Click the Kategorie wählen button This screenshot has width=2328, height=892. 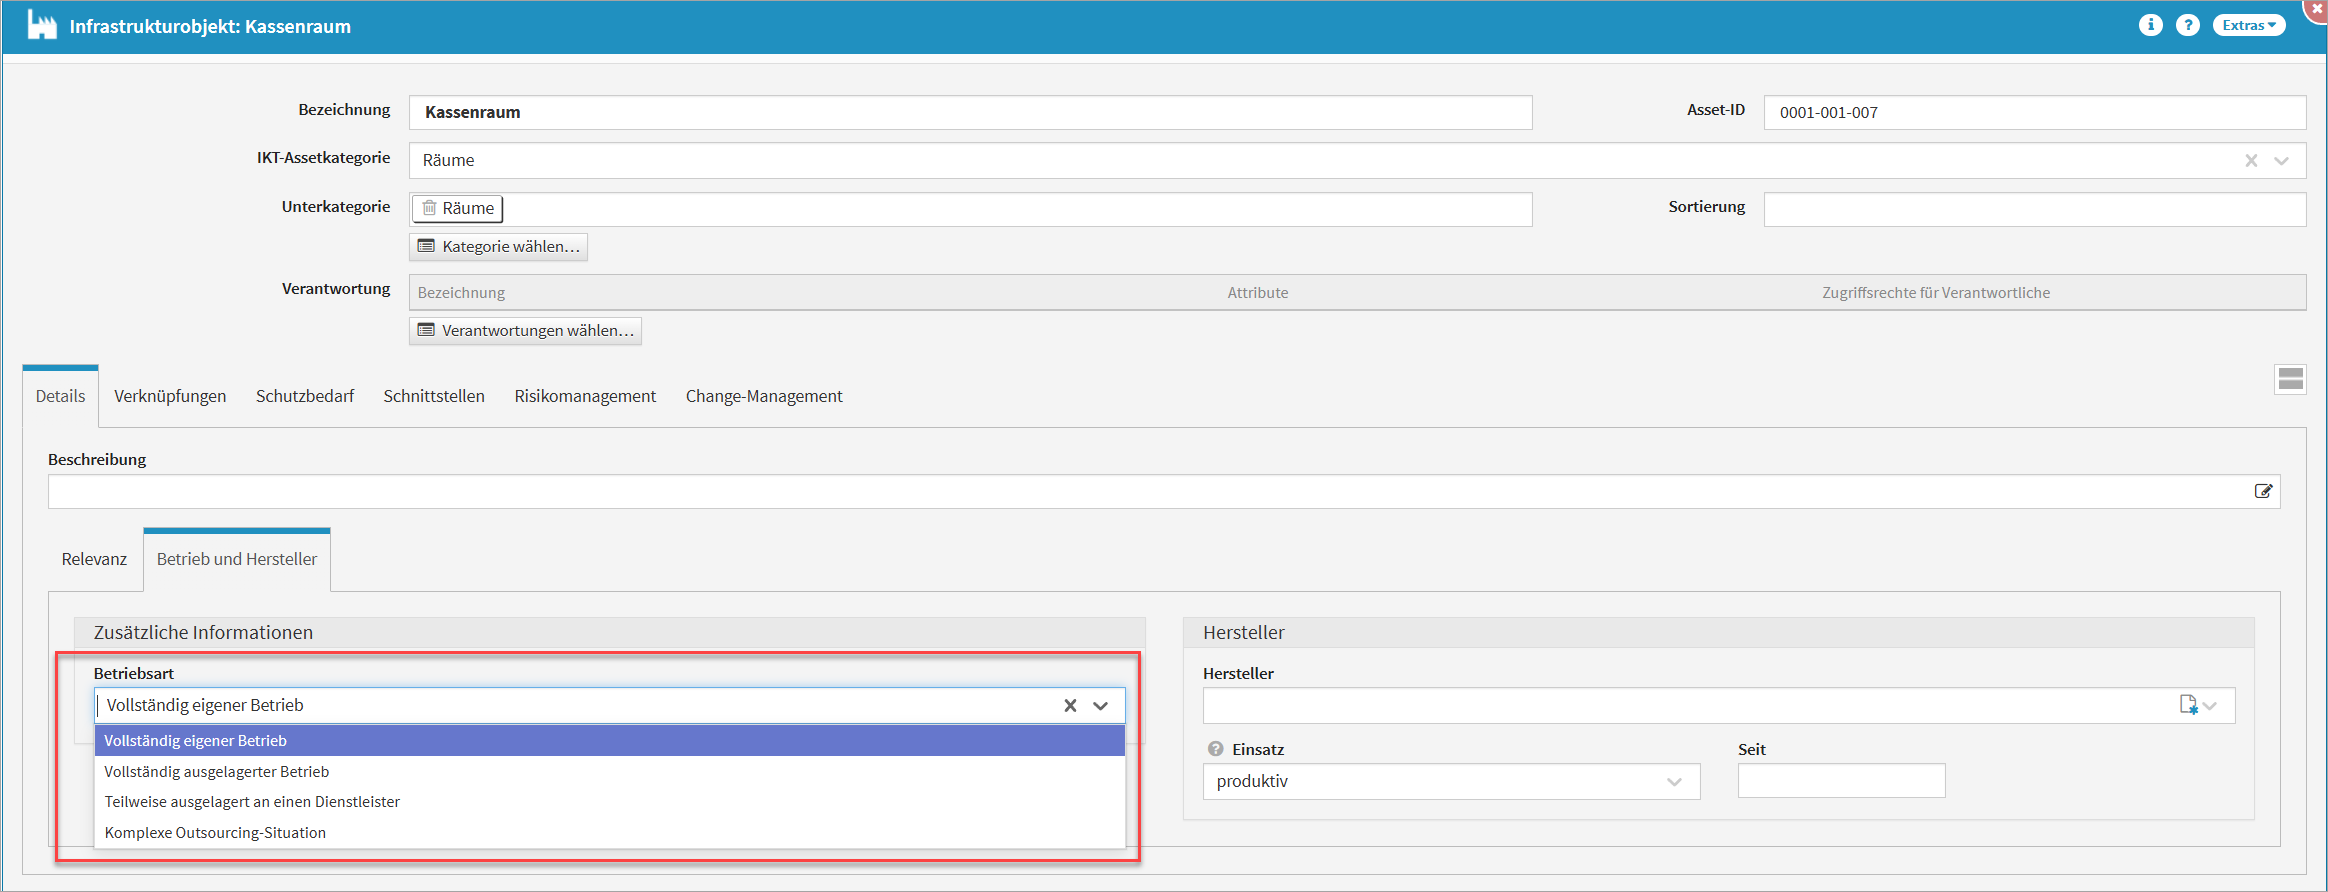pos(499,247)
